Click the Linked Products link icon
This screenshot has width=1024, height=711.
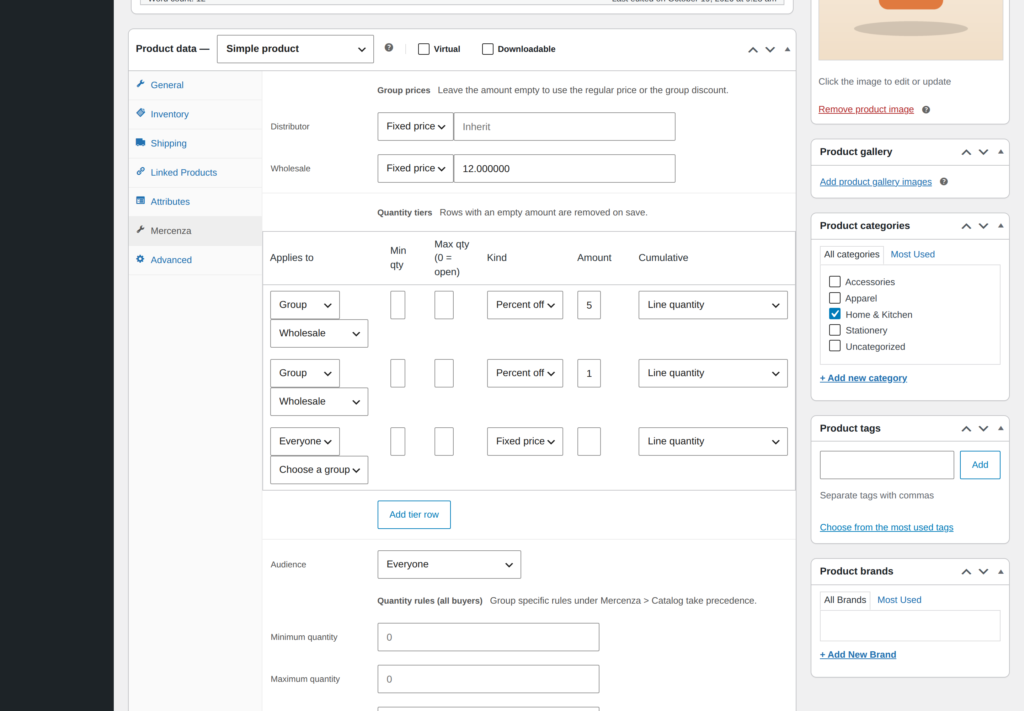pos(140,172)
